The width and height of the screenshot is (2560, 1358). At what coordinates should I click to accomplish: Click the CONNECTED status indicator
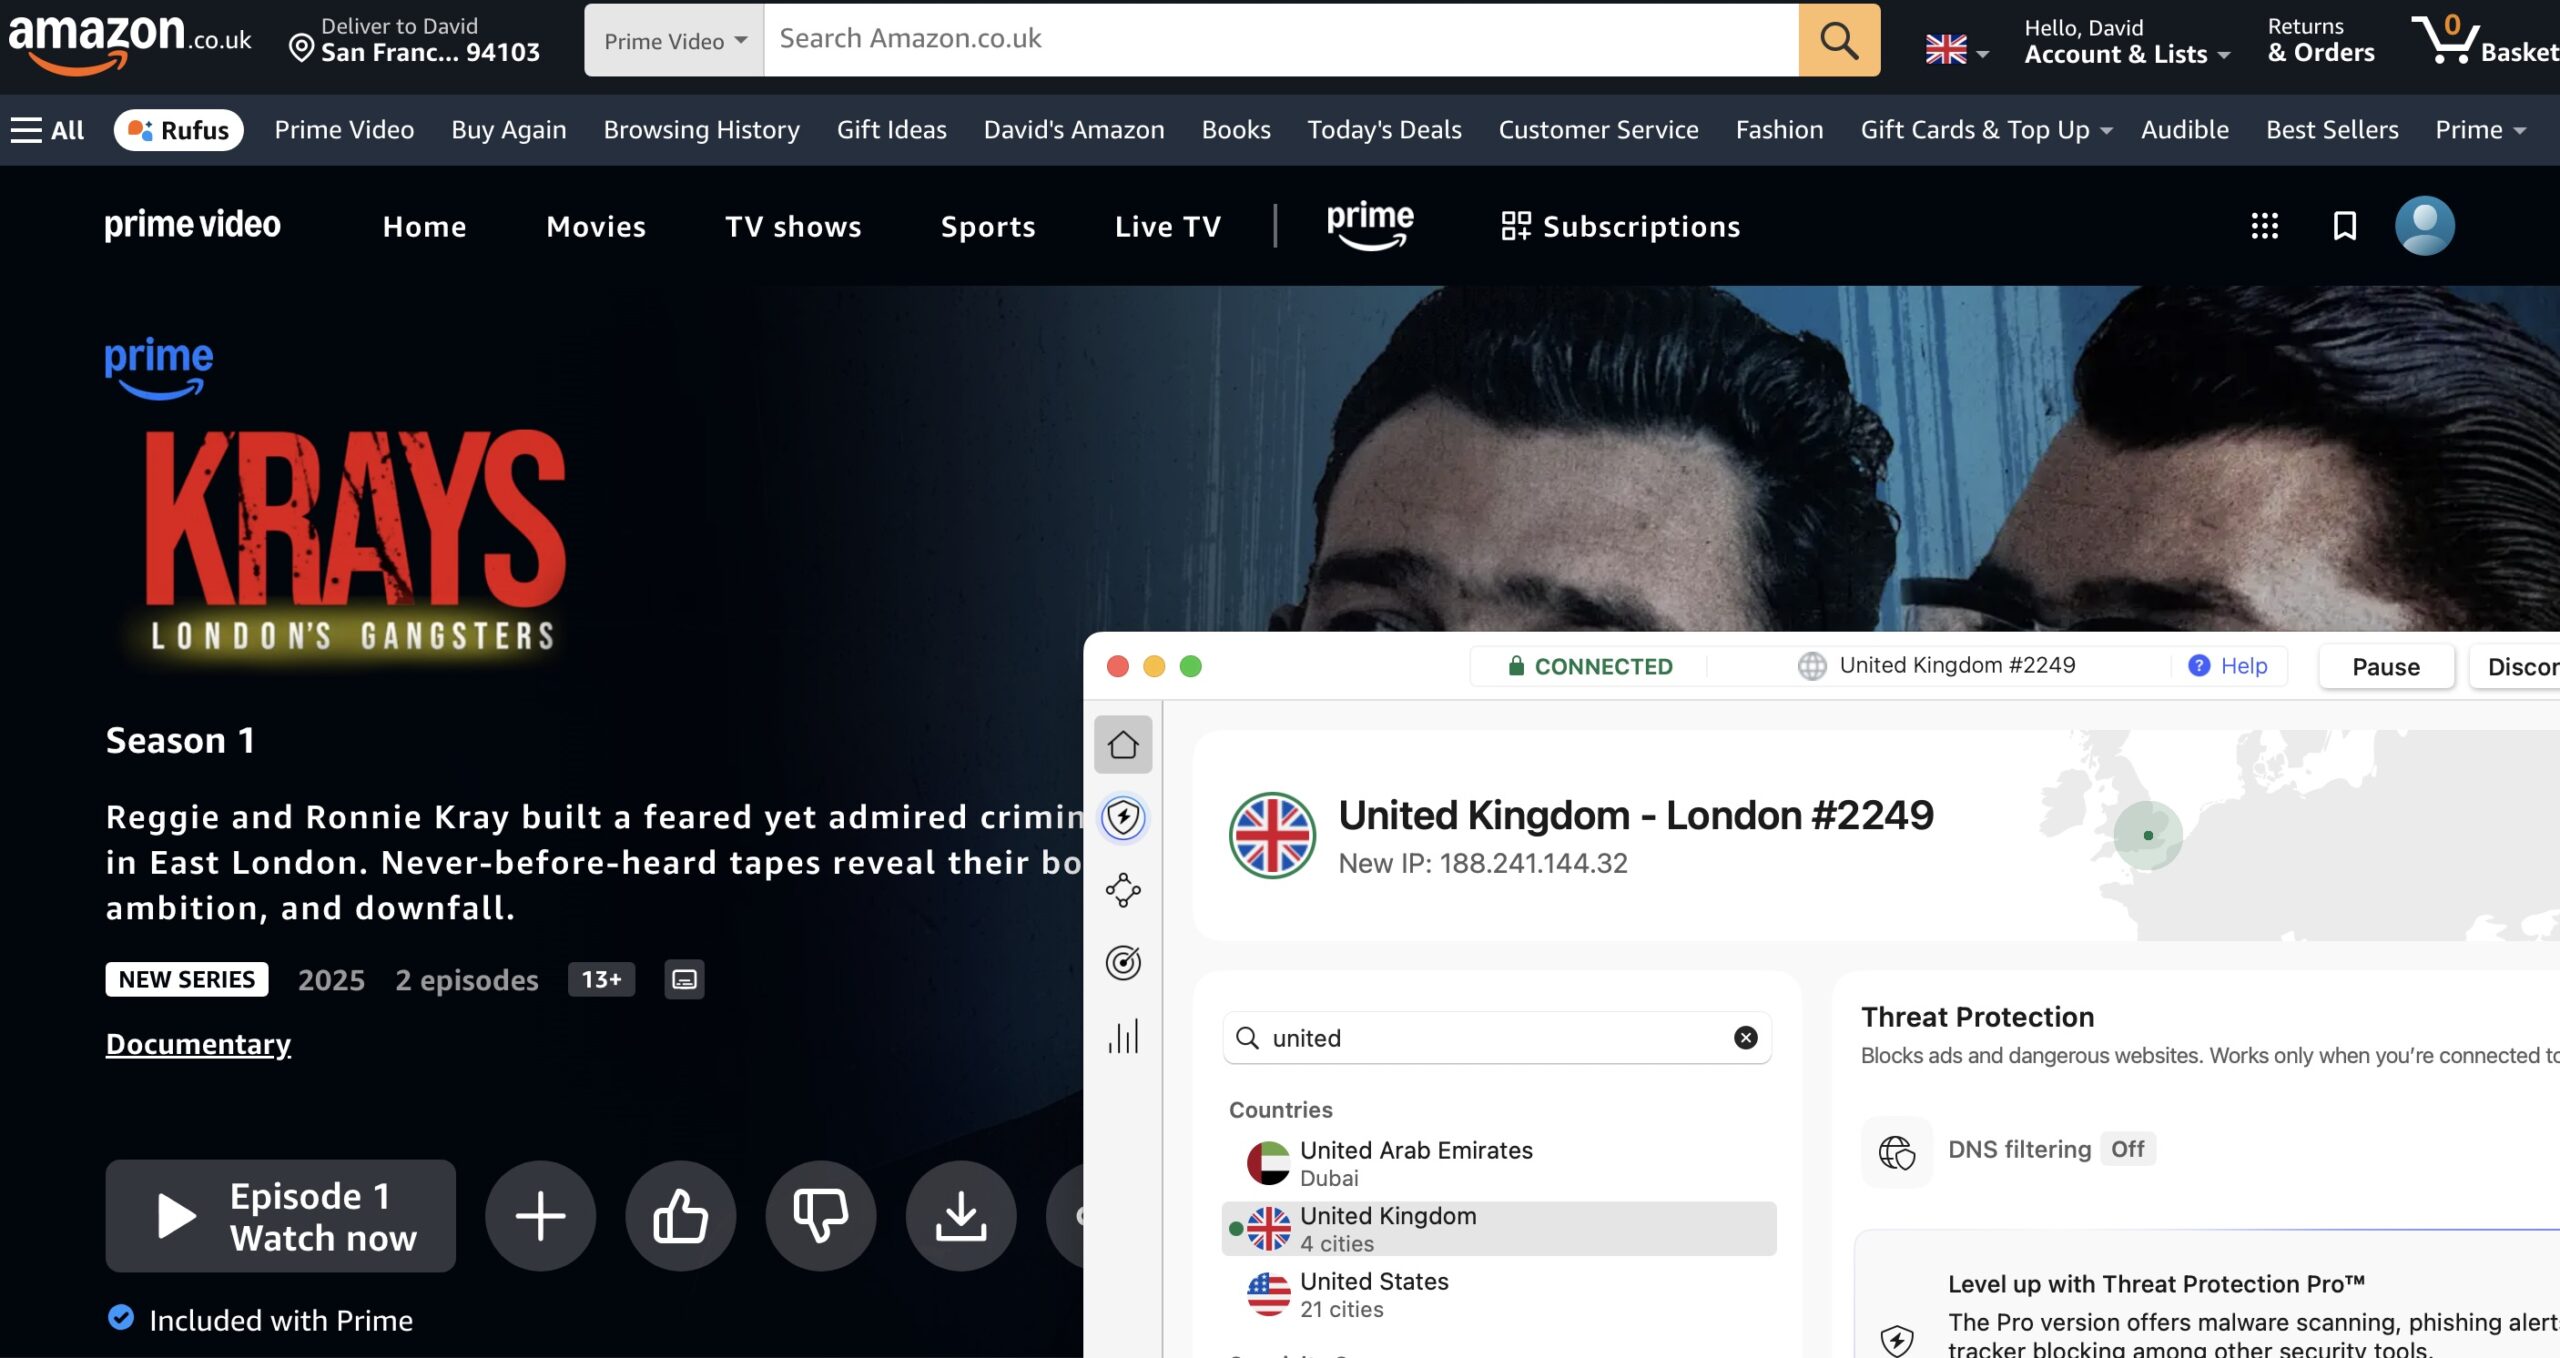click(x=1590, y=666)
